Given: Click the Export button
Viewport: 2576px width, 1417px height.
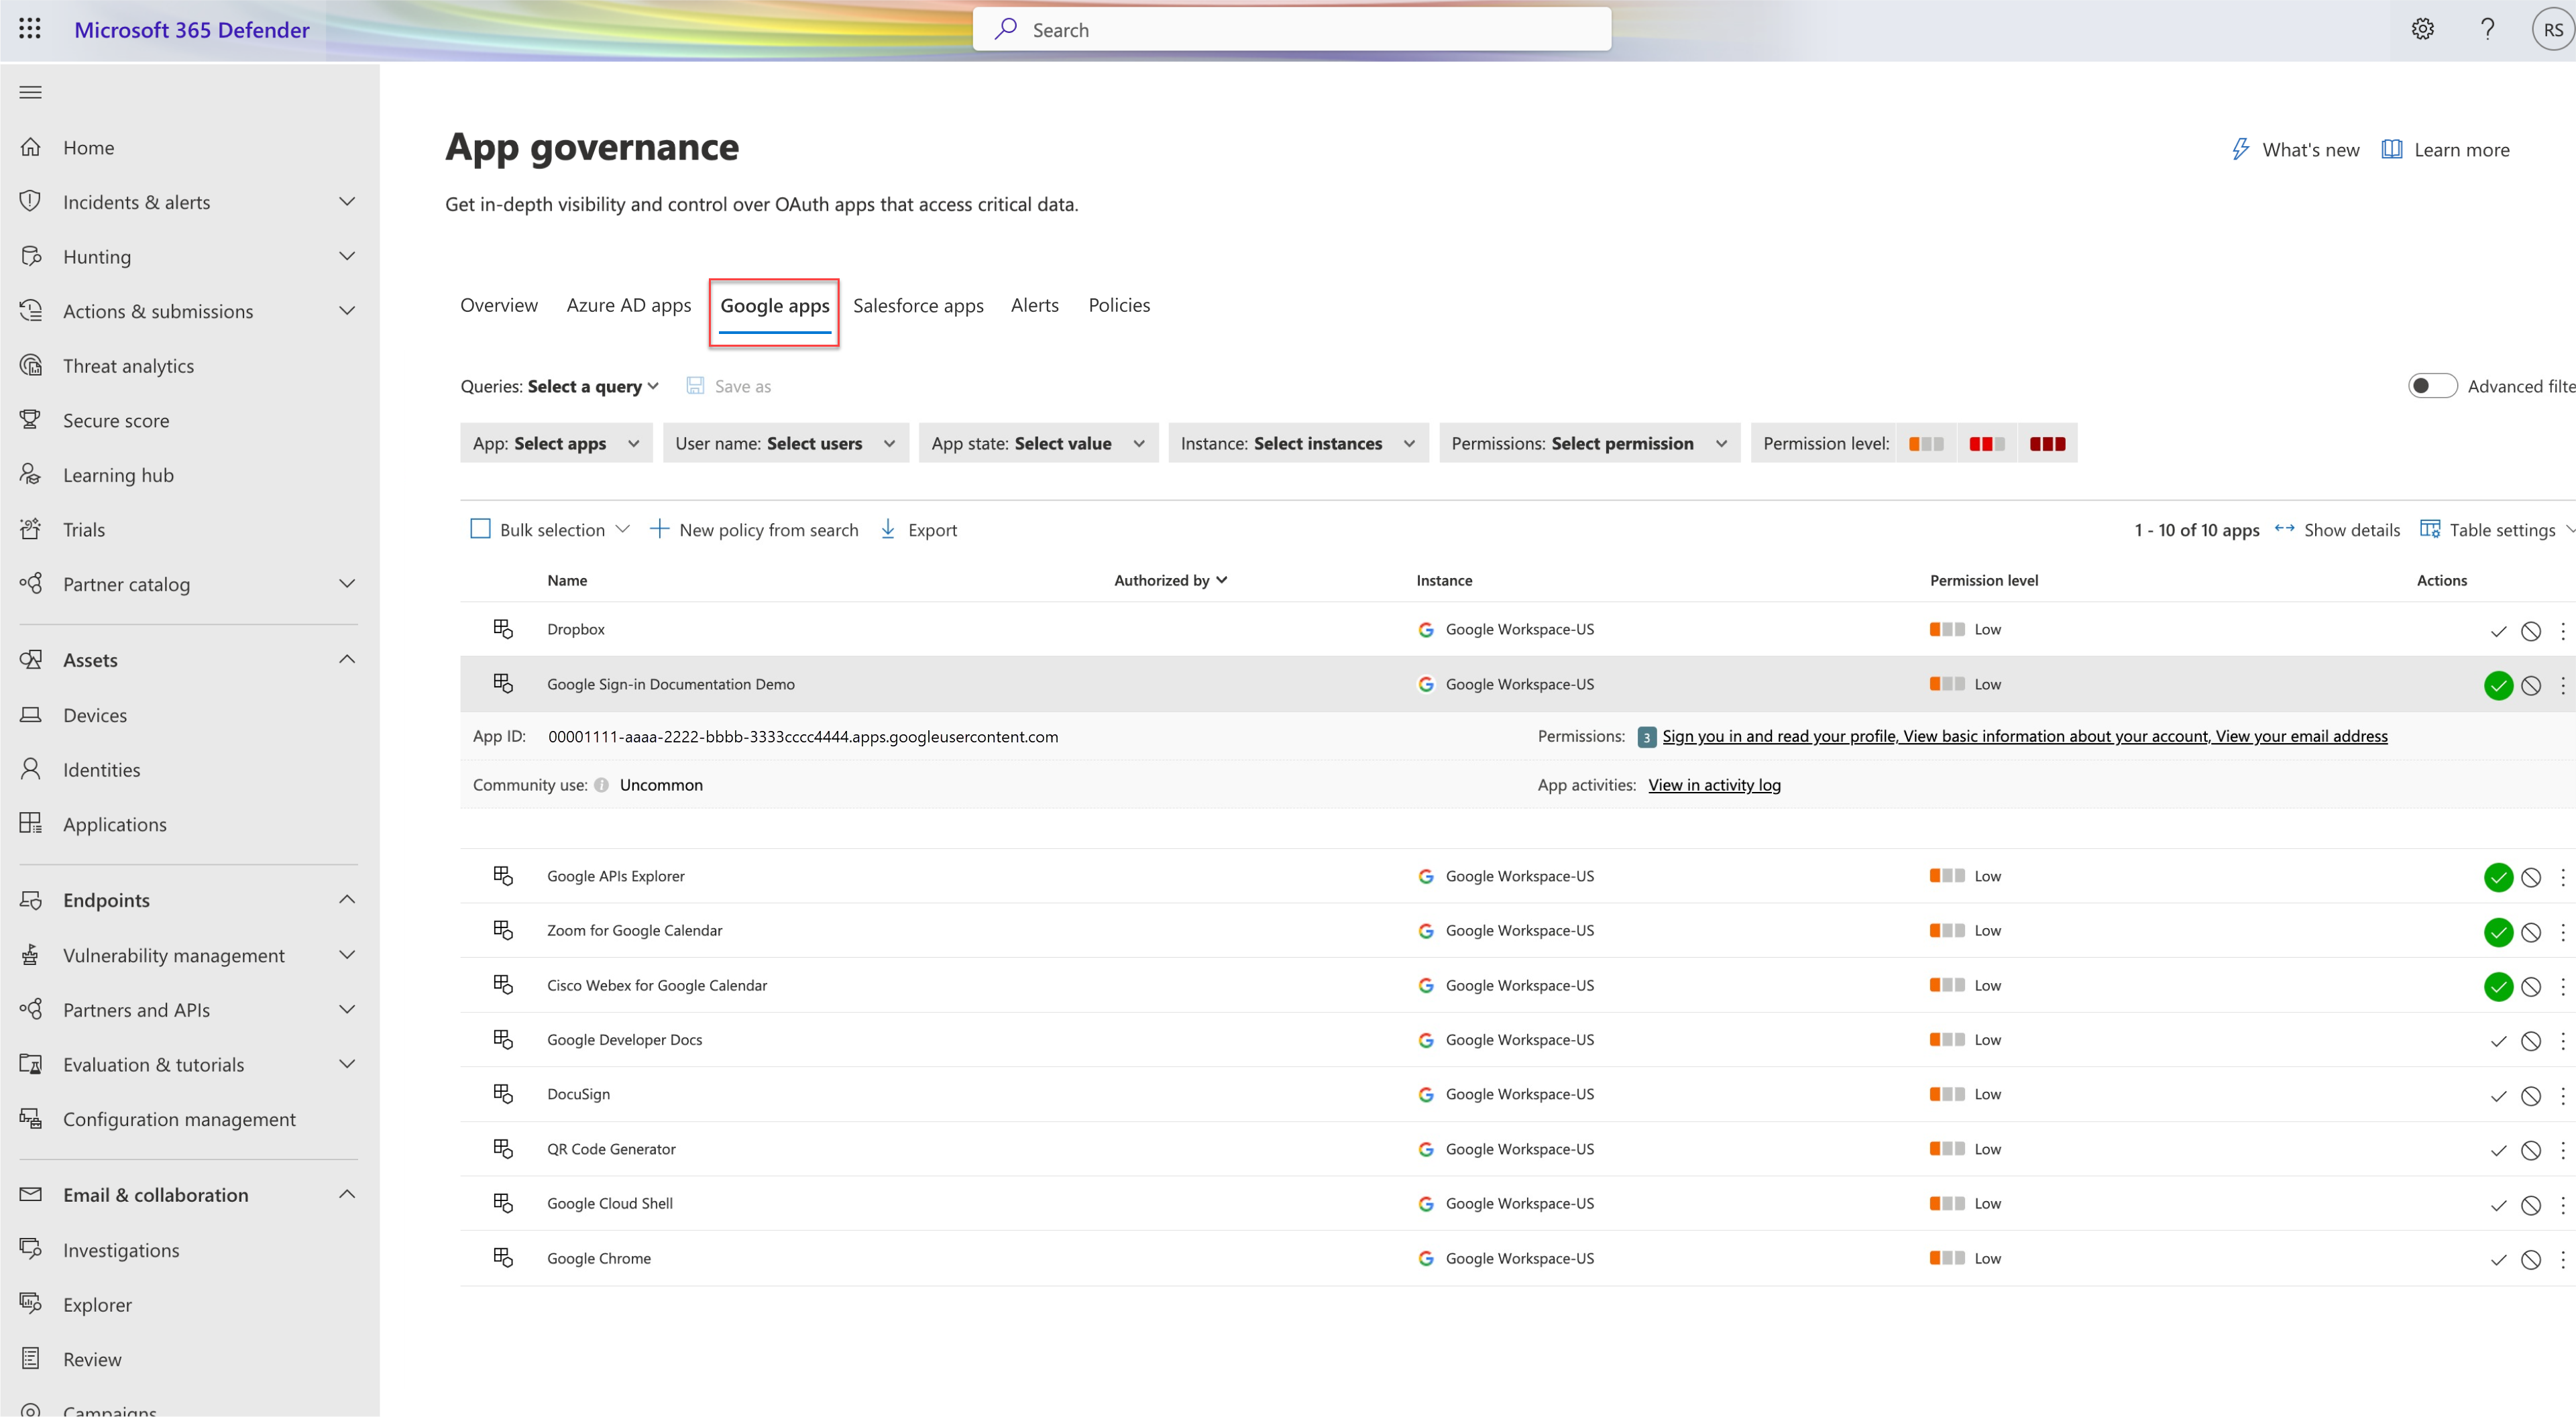Looking at the screenshot, I should (x=919, y=528).
